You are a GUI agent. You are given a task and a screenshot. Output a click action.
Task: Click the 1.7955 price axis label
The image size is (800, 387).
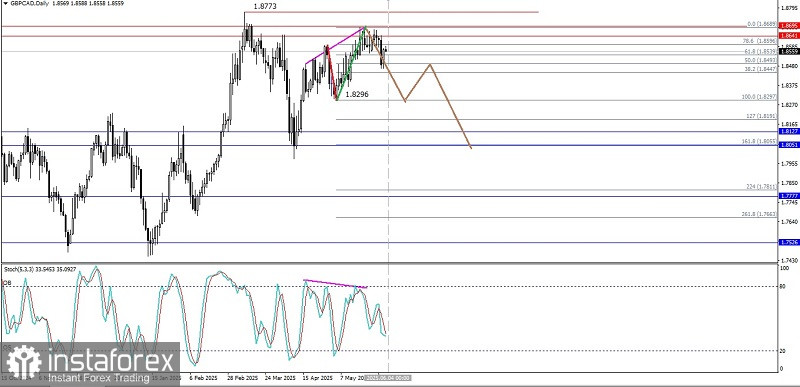click(790, 163)
